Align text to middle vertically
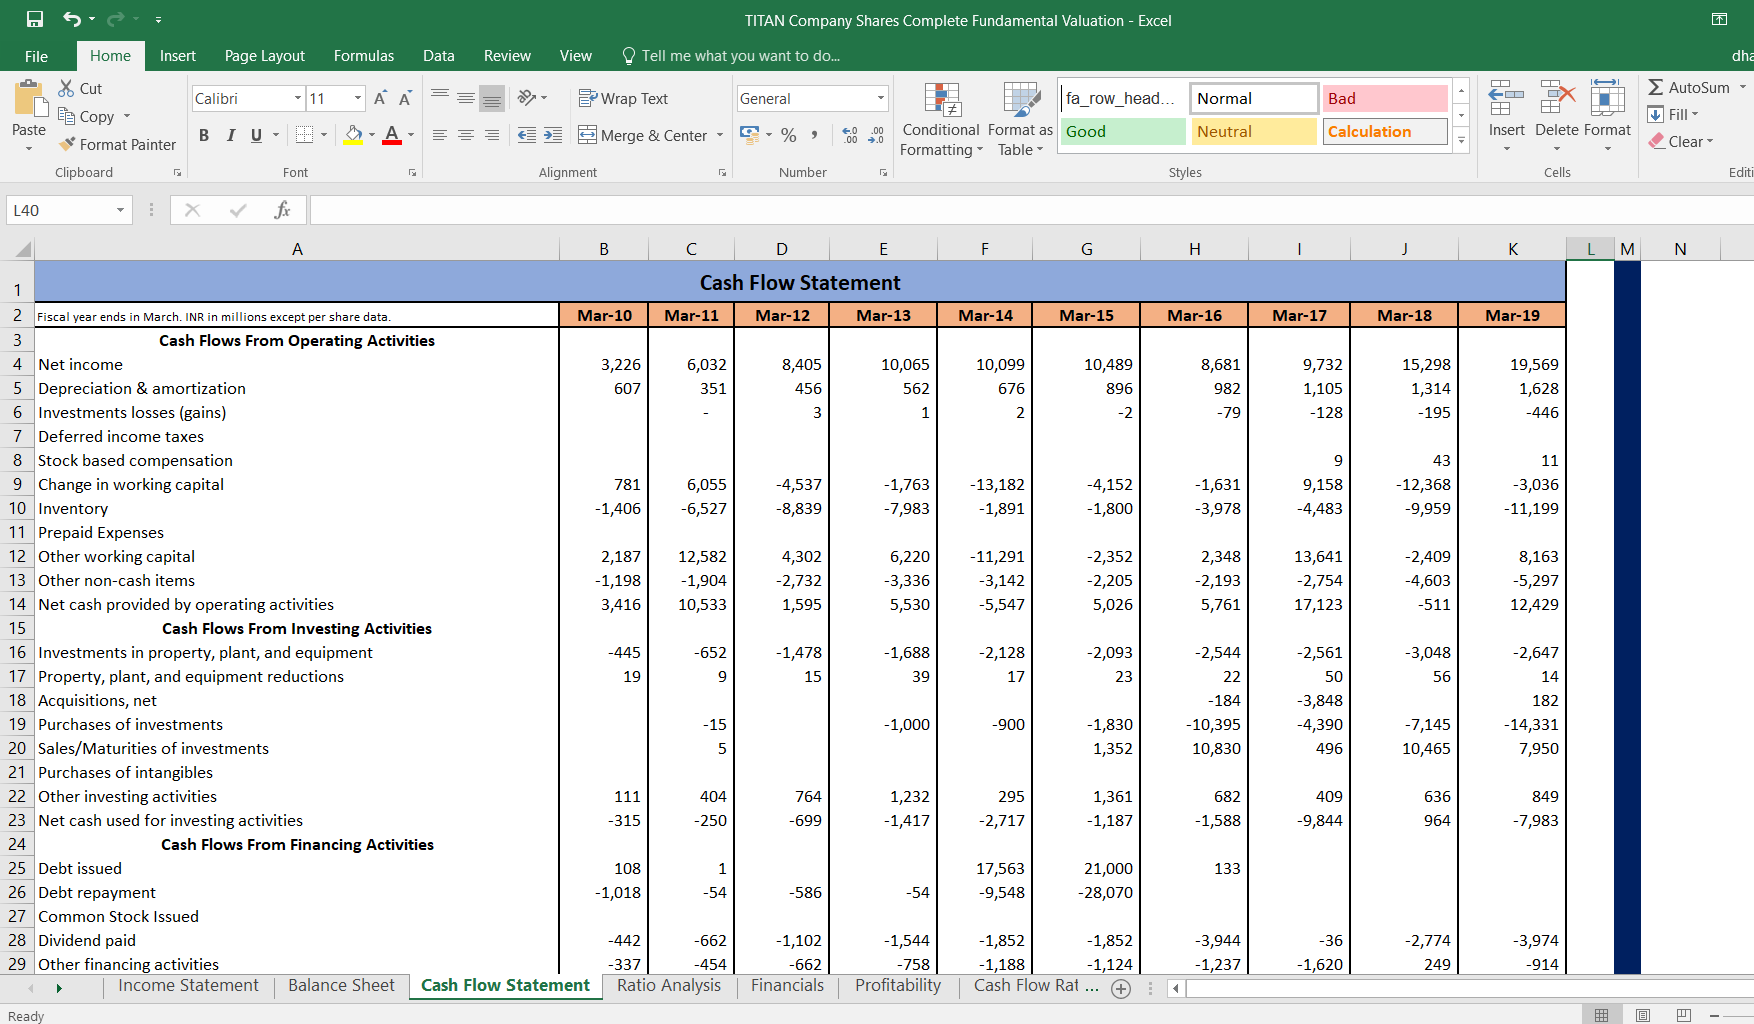 (466, 98)
